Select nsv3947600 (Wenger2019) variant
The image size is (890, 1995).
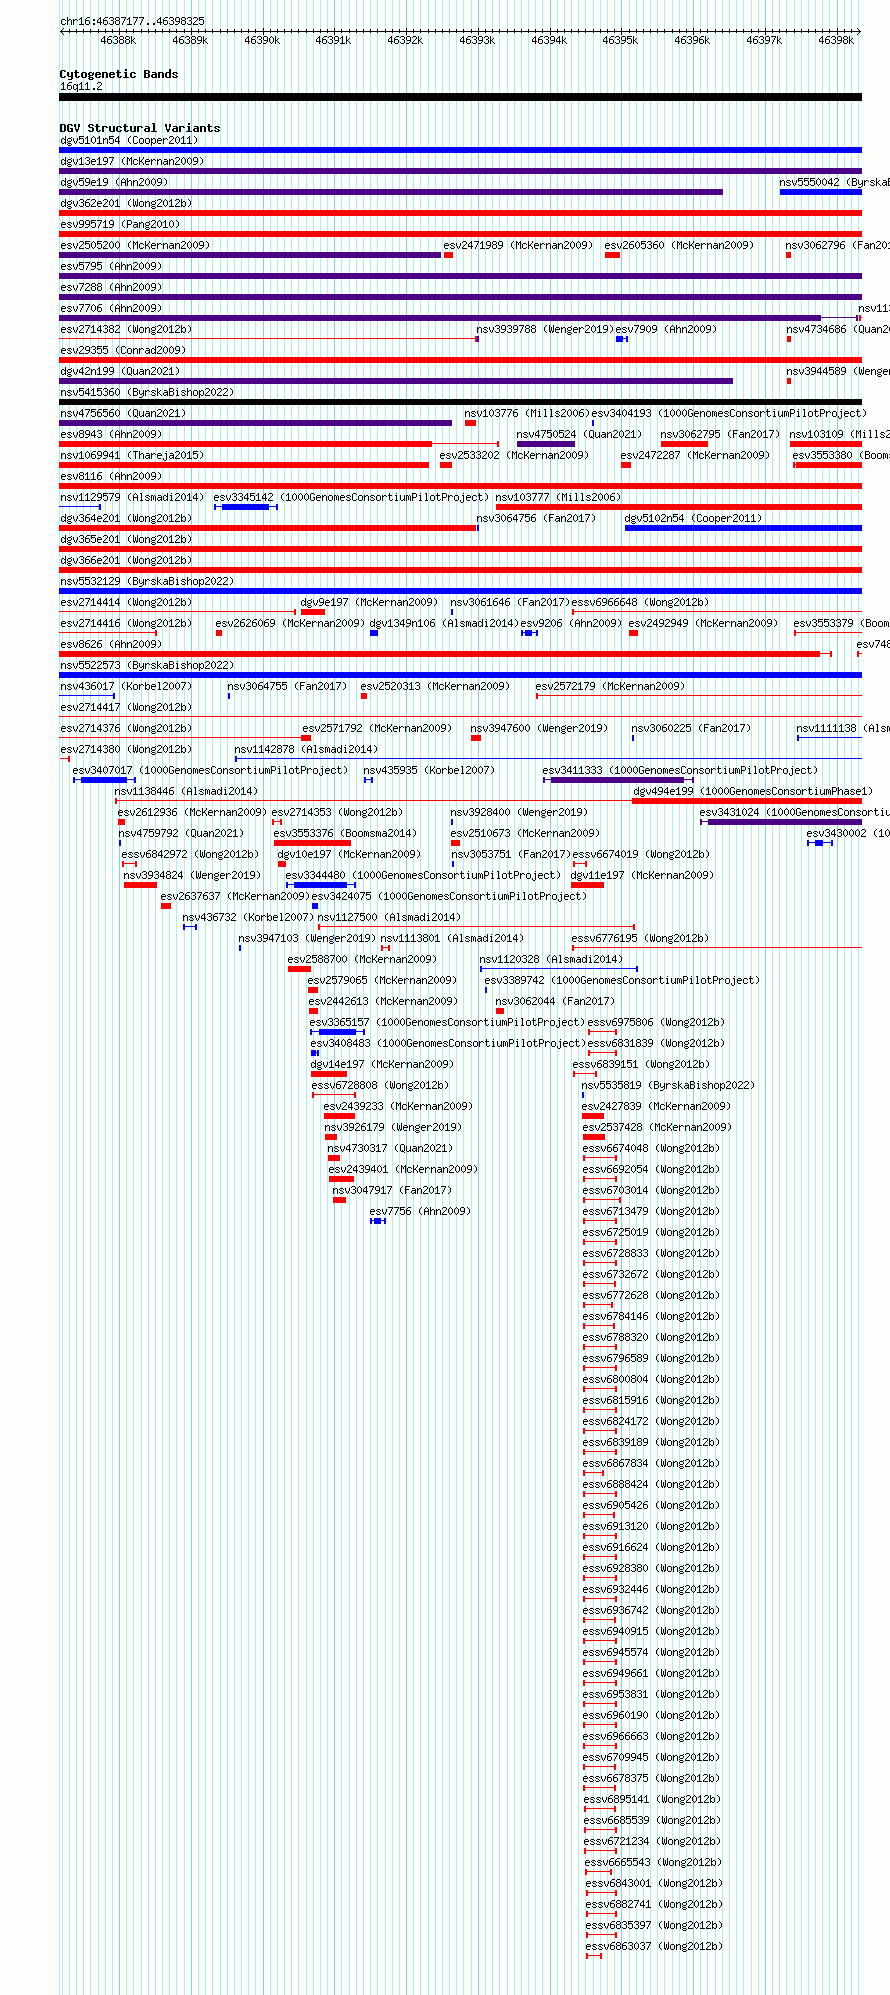[539, 728]
